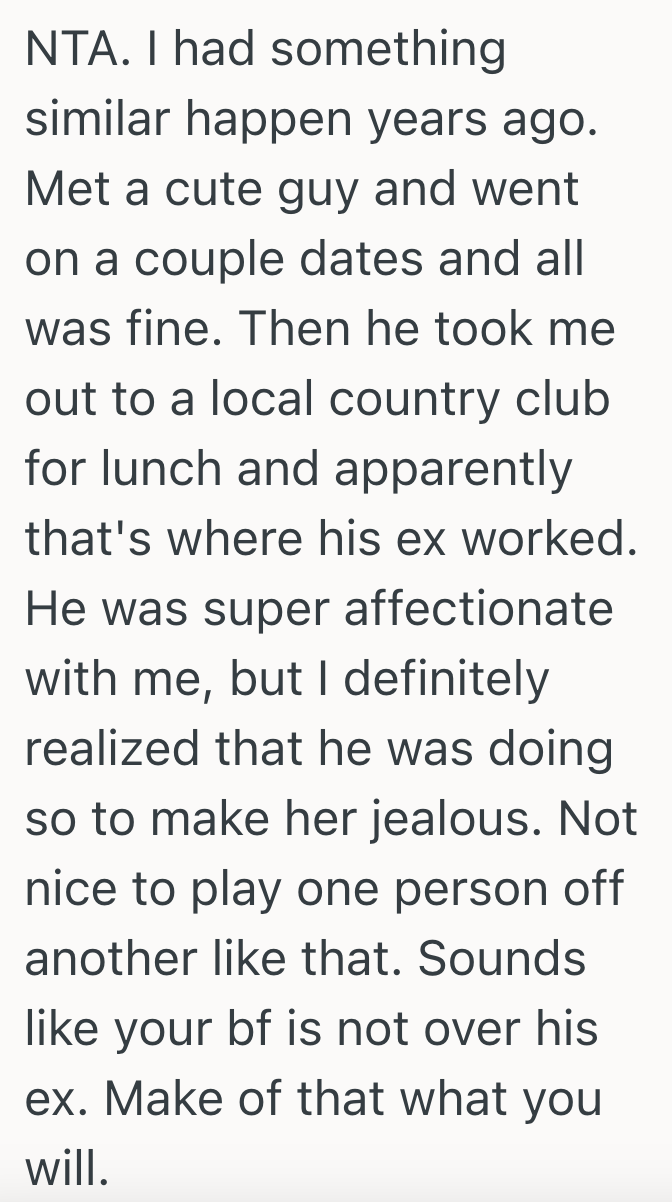Screen dimensions: 672x1202
Task: Click the word "another" in the comment
Action: [x=111, y=960]
